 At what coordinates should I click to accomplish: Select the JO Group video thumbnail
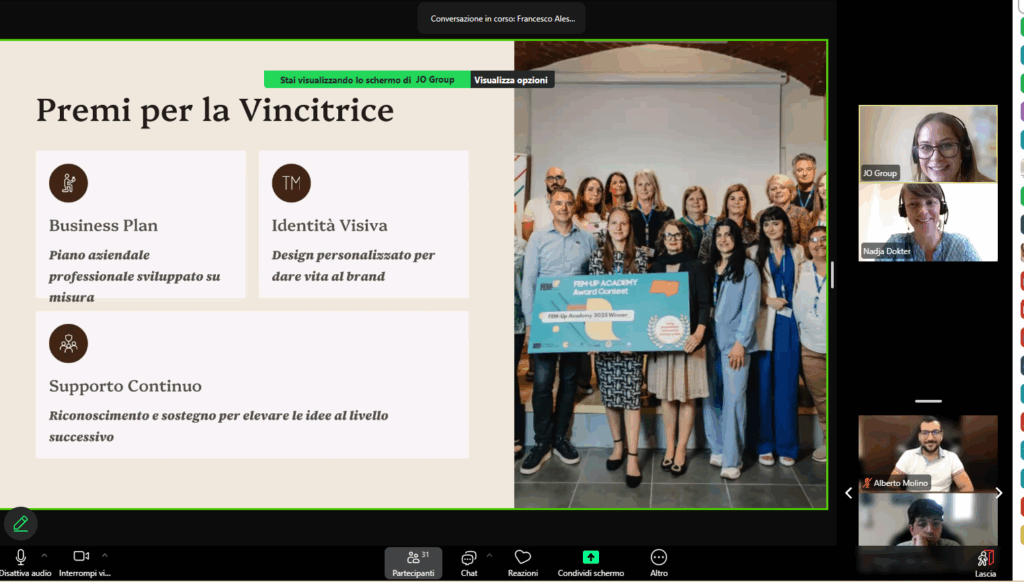tap(927, 143)
